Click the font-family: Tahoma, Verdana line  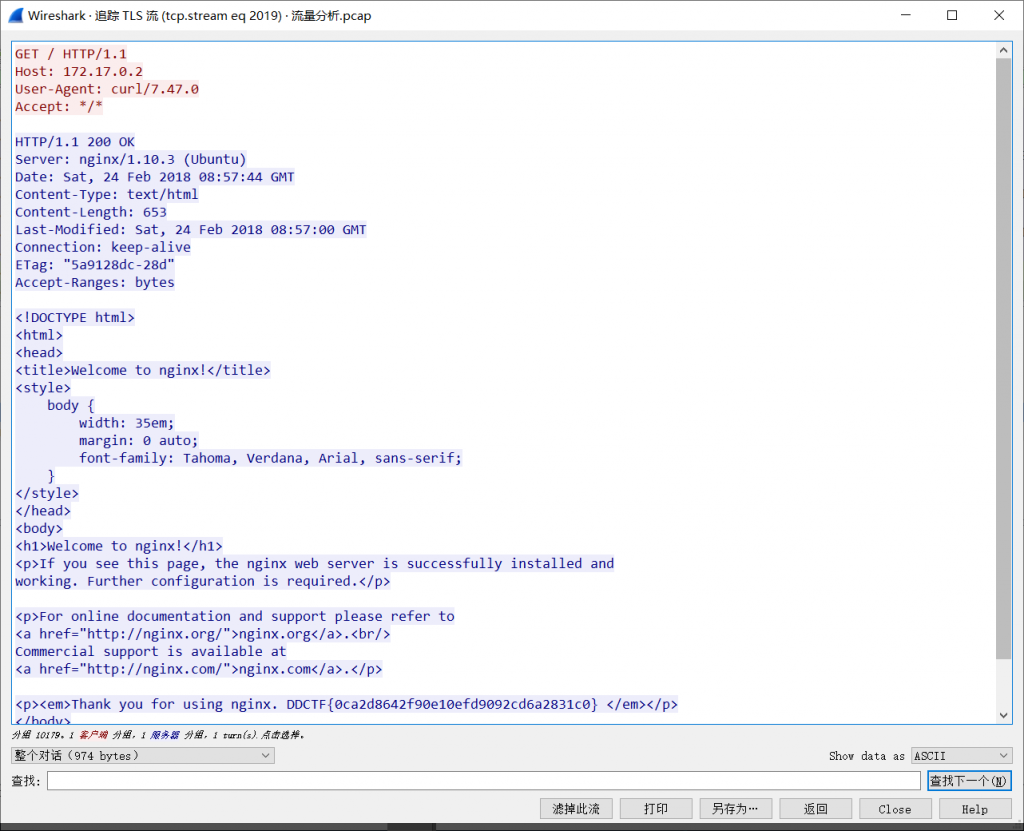270,458
